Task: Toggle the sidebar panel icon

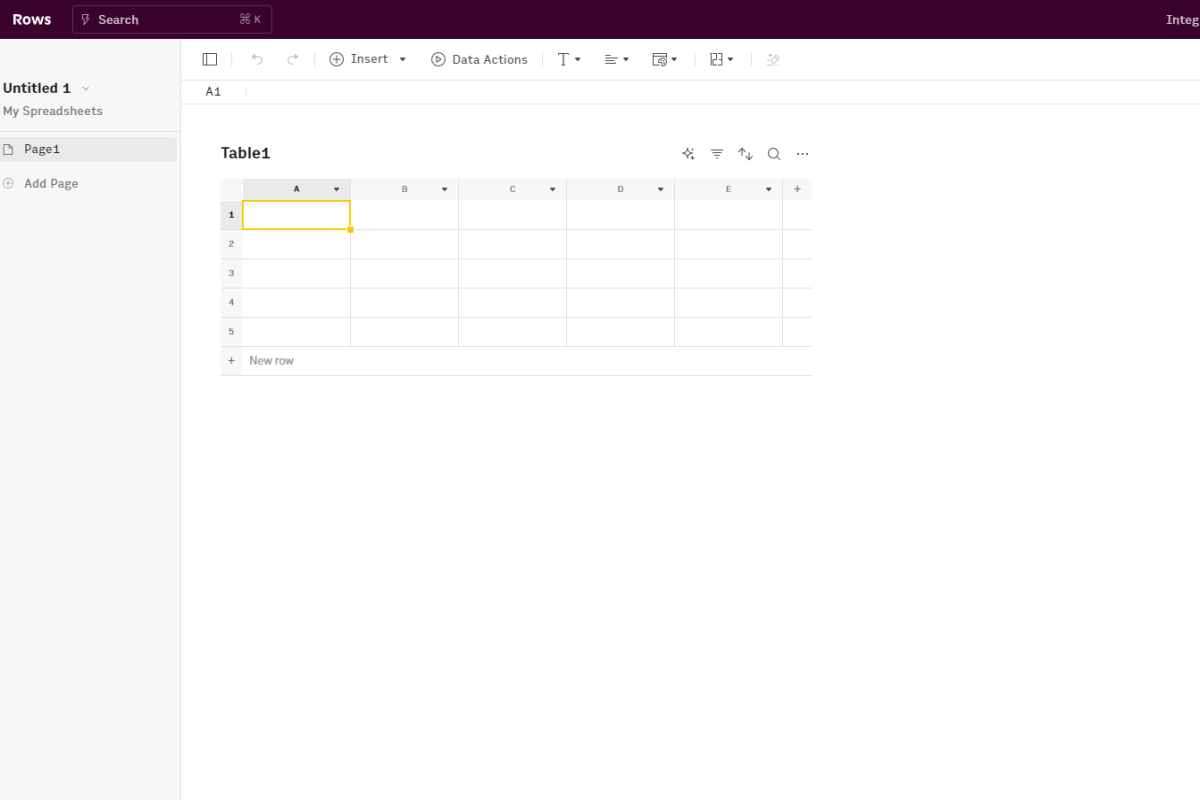Action: coord(210,60)
